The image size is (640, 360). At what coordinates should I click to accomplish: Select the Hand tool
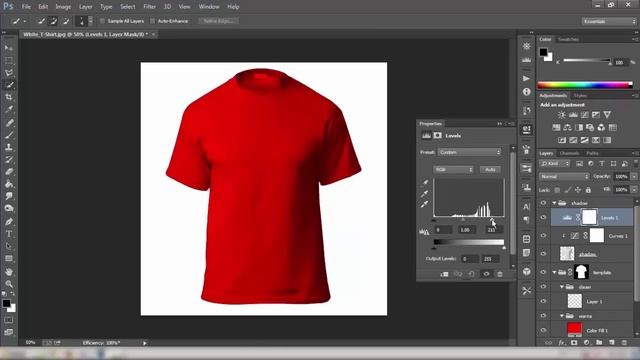[9, 271]
